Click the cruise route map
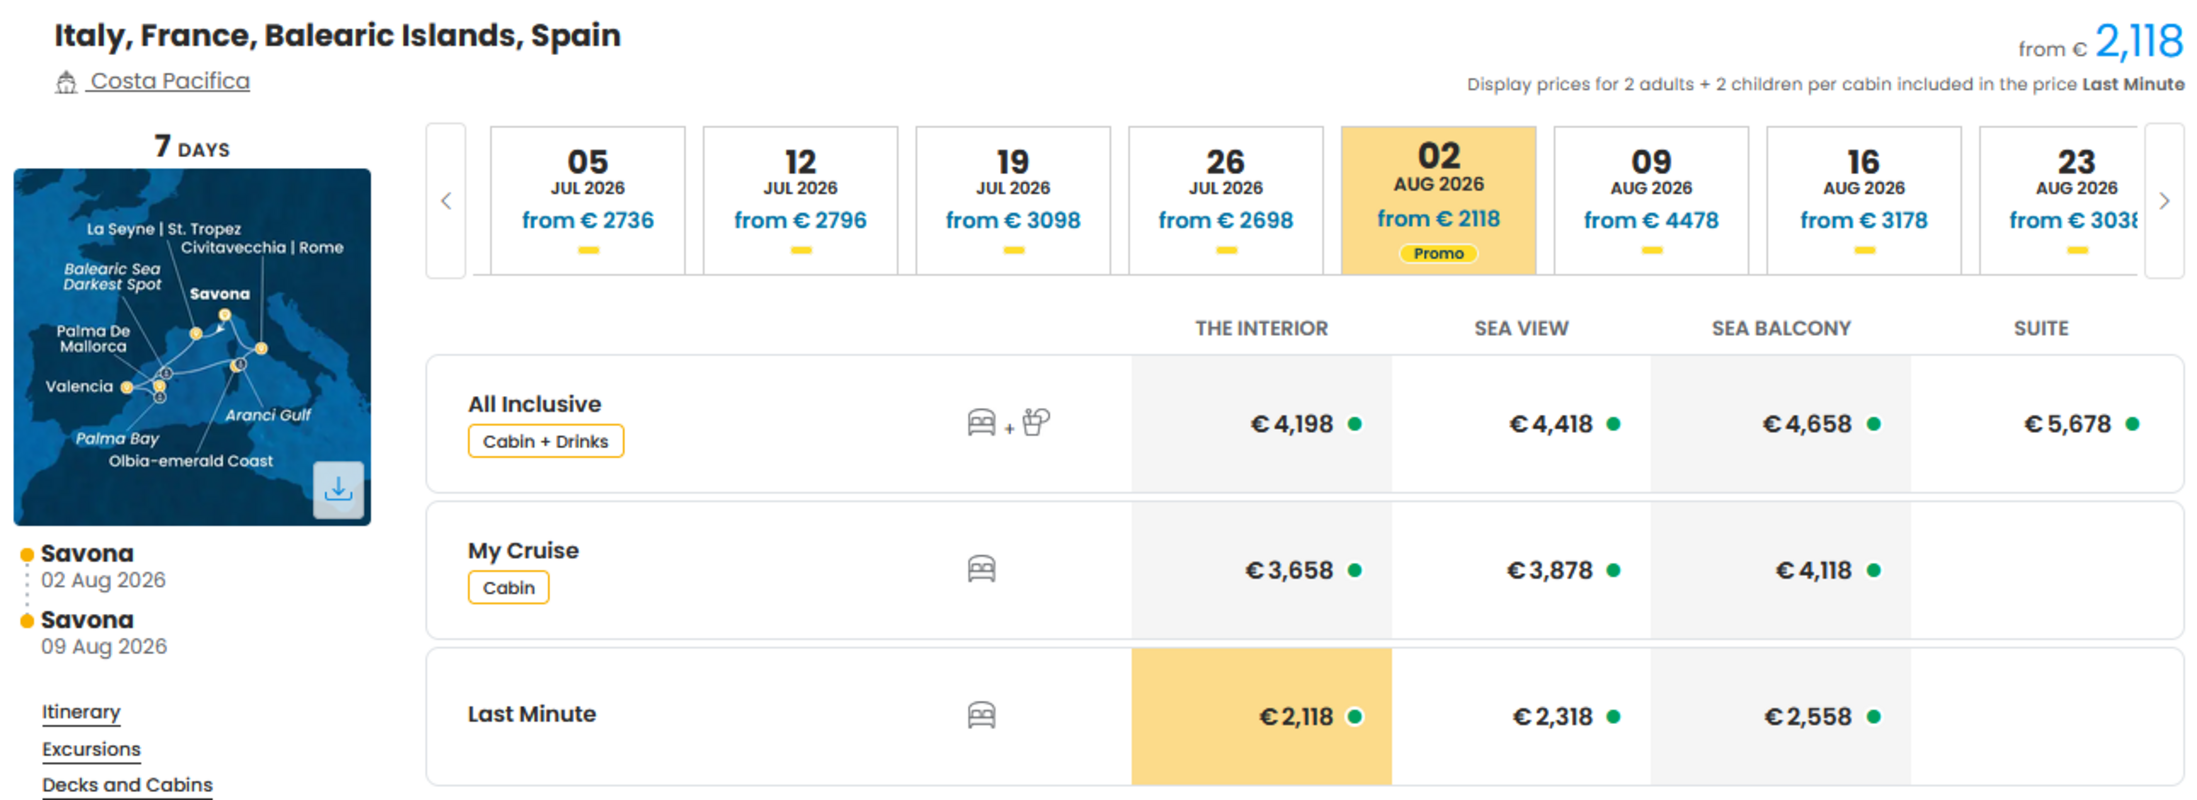Image resolution: width=2197 pixels, height=800 pixels. coord(192,347)
